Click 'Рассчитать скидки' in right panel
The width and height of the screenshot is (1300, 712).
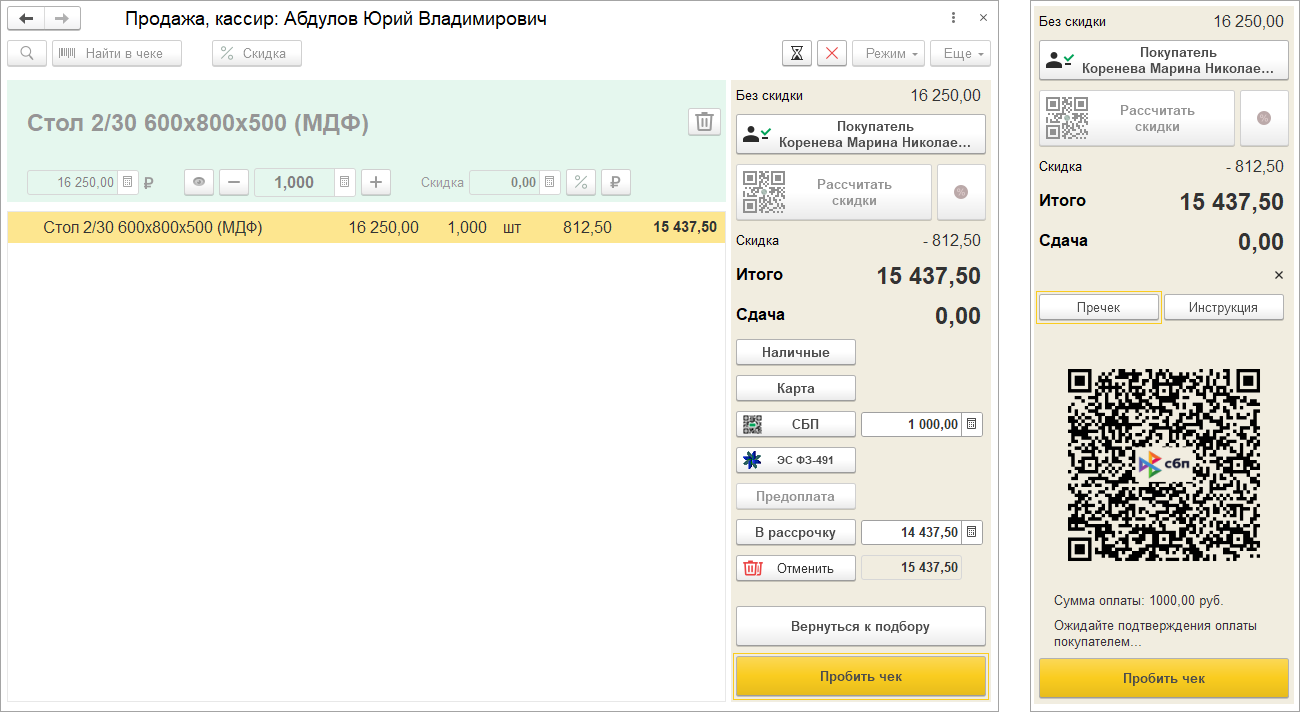(x=1137, y=118)
